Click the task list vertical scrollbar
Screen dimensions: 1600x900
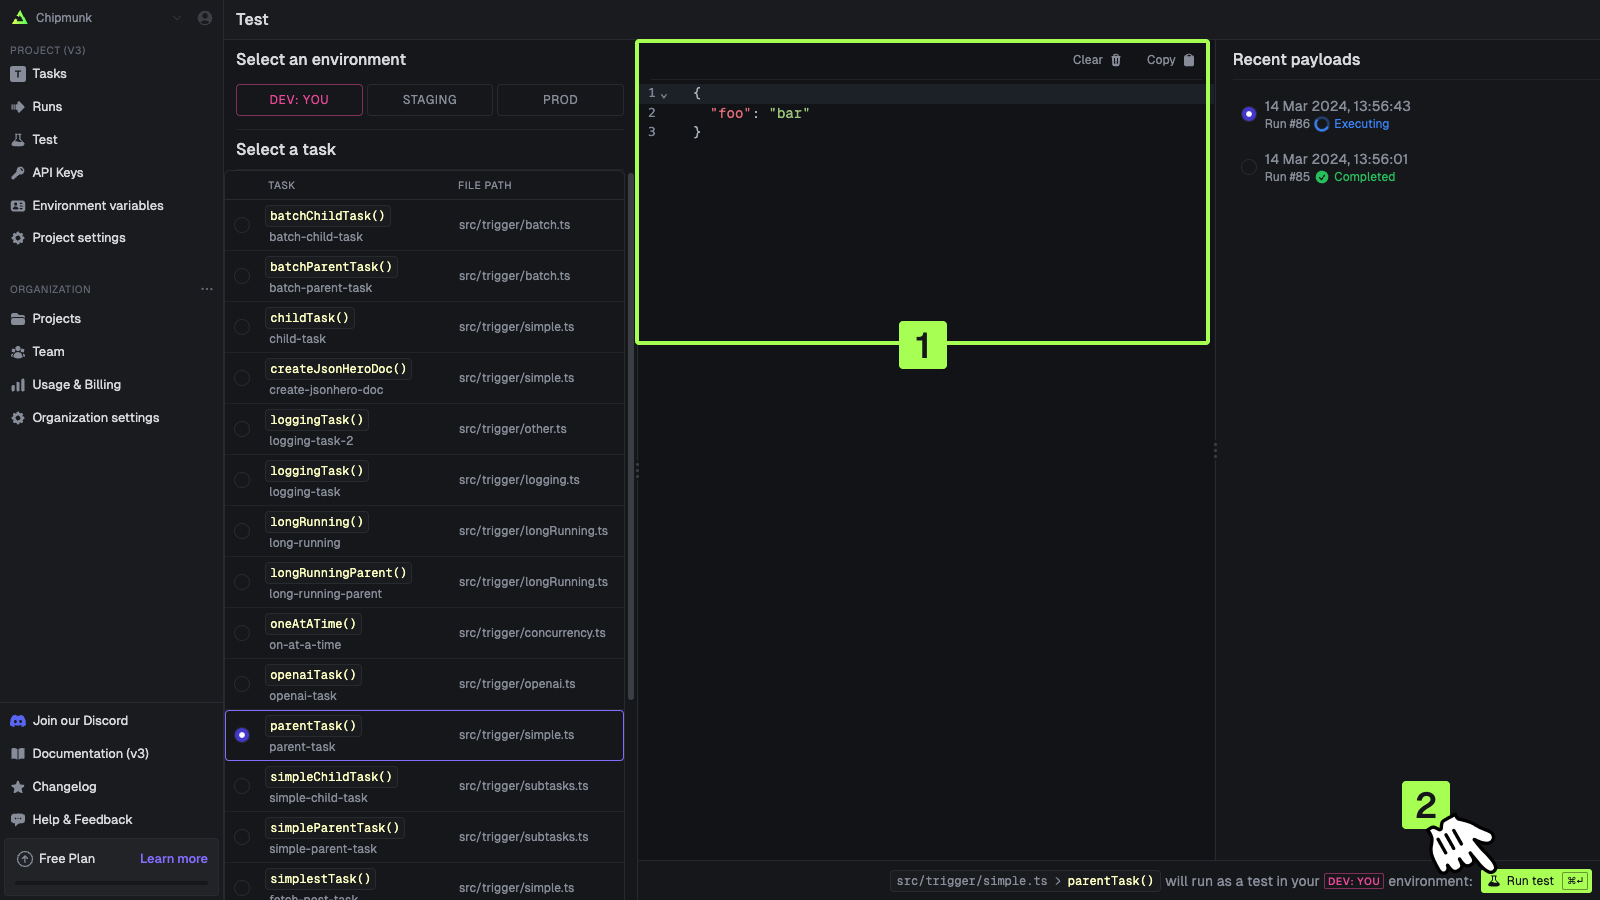click(630, 437)
